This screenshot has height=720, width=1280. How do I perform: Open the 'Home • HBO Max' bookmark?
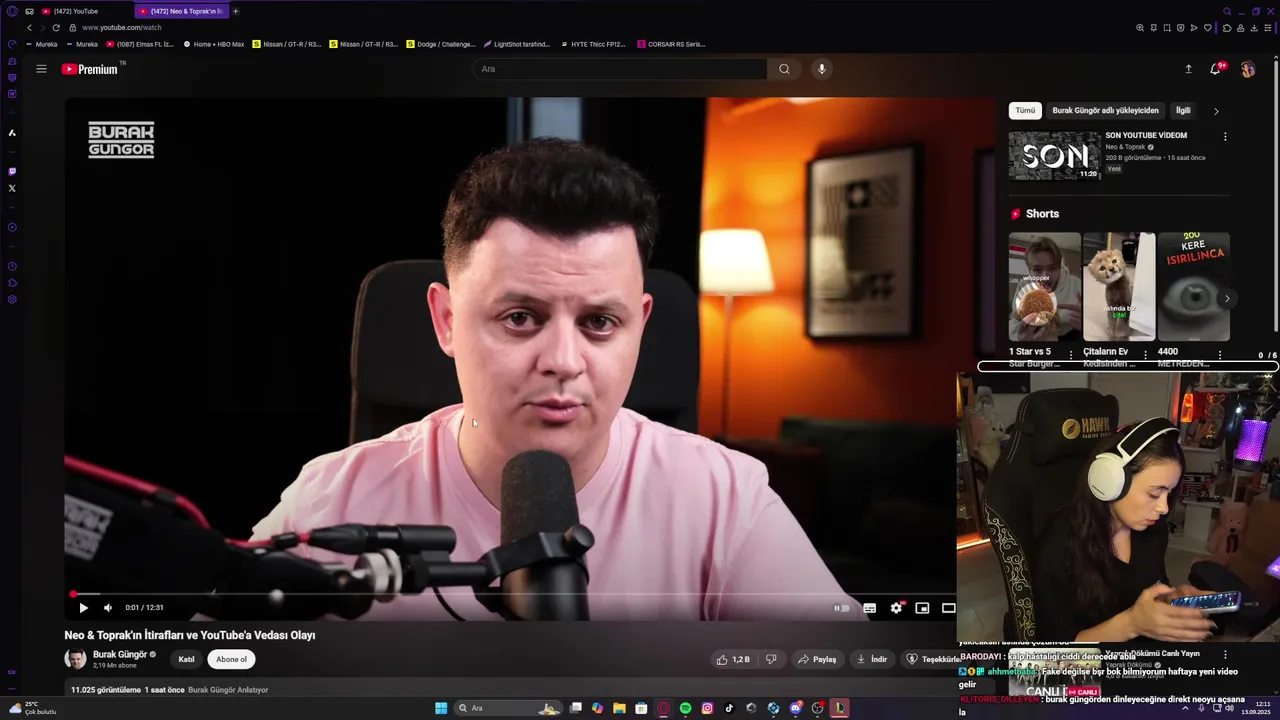coord(214,44)
